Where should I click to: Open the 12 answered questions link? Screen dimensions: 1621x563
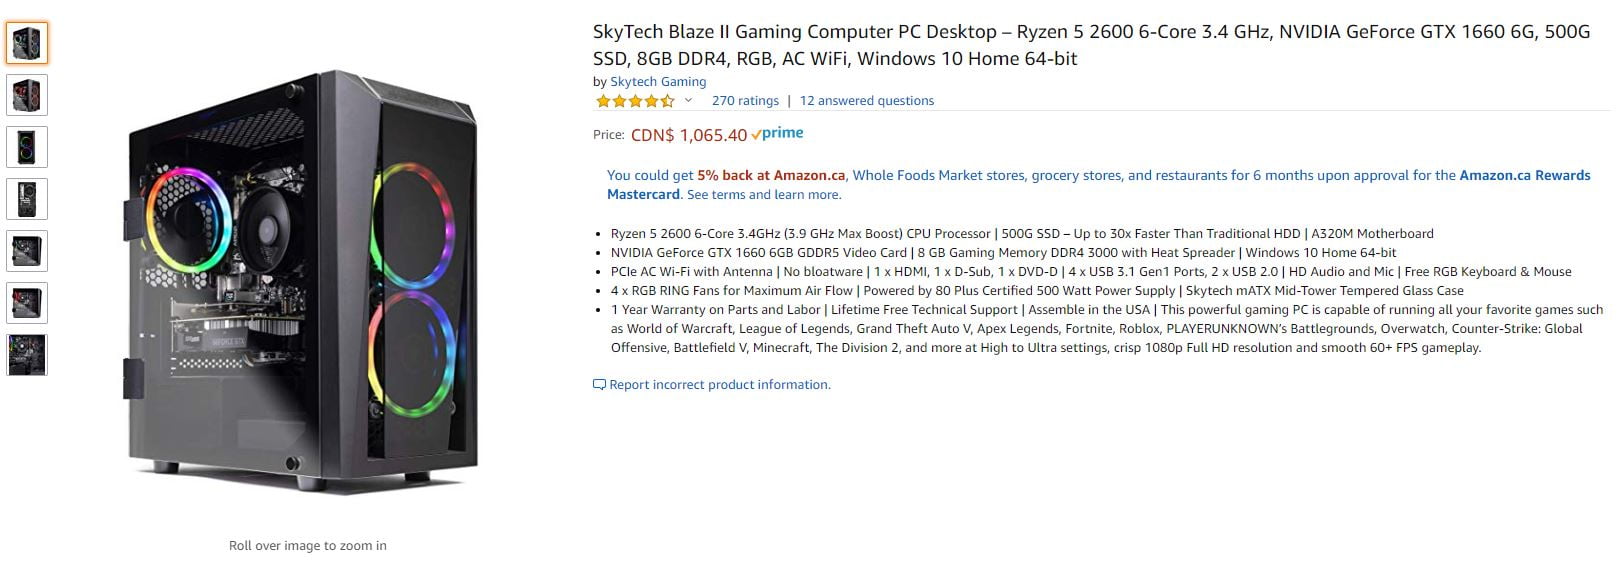[867, 101]
